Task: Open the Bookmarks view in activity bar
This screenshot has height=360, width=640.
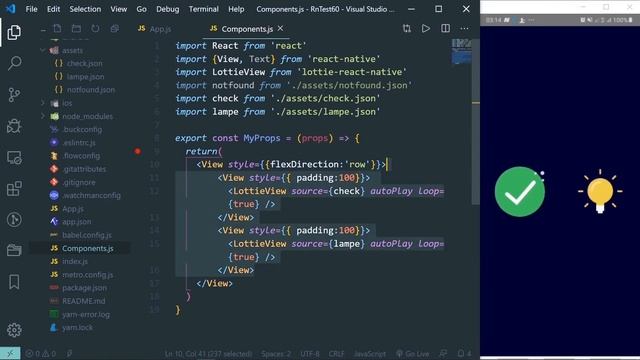Action: point(14,282)
